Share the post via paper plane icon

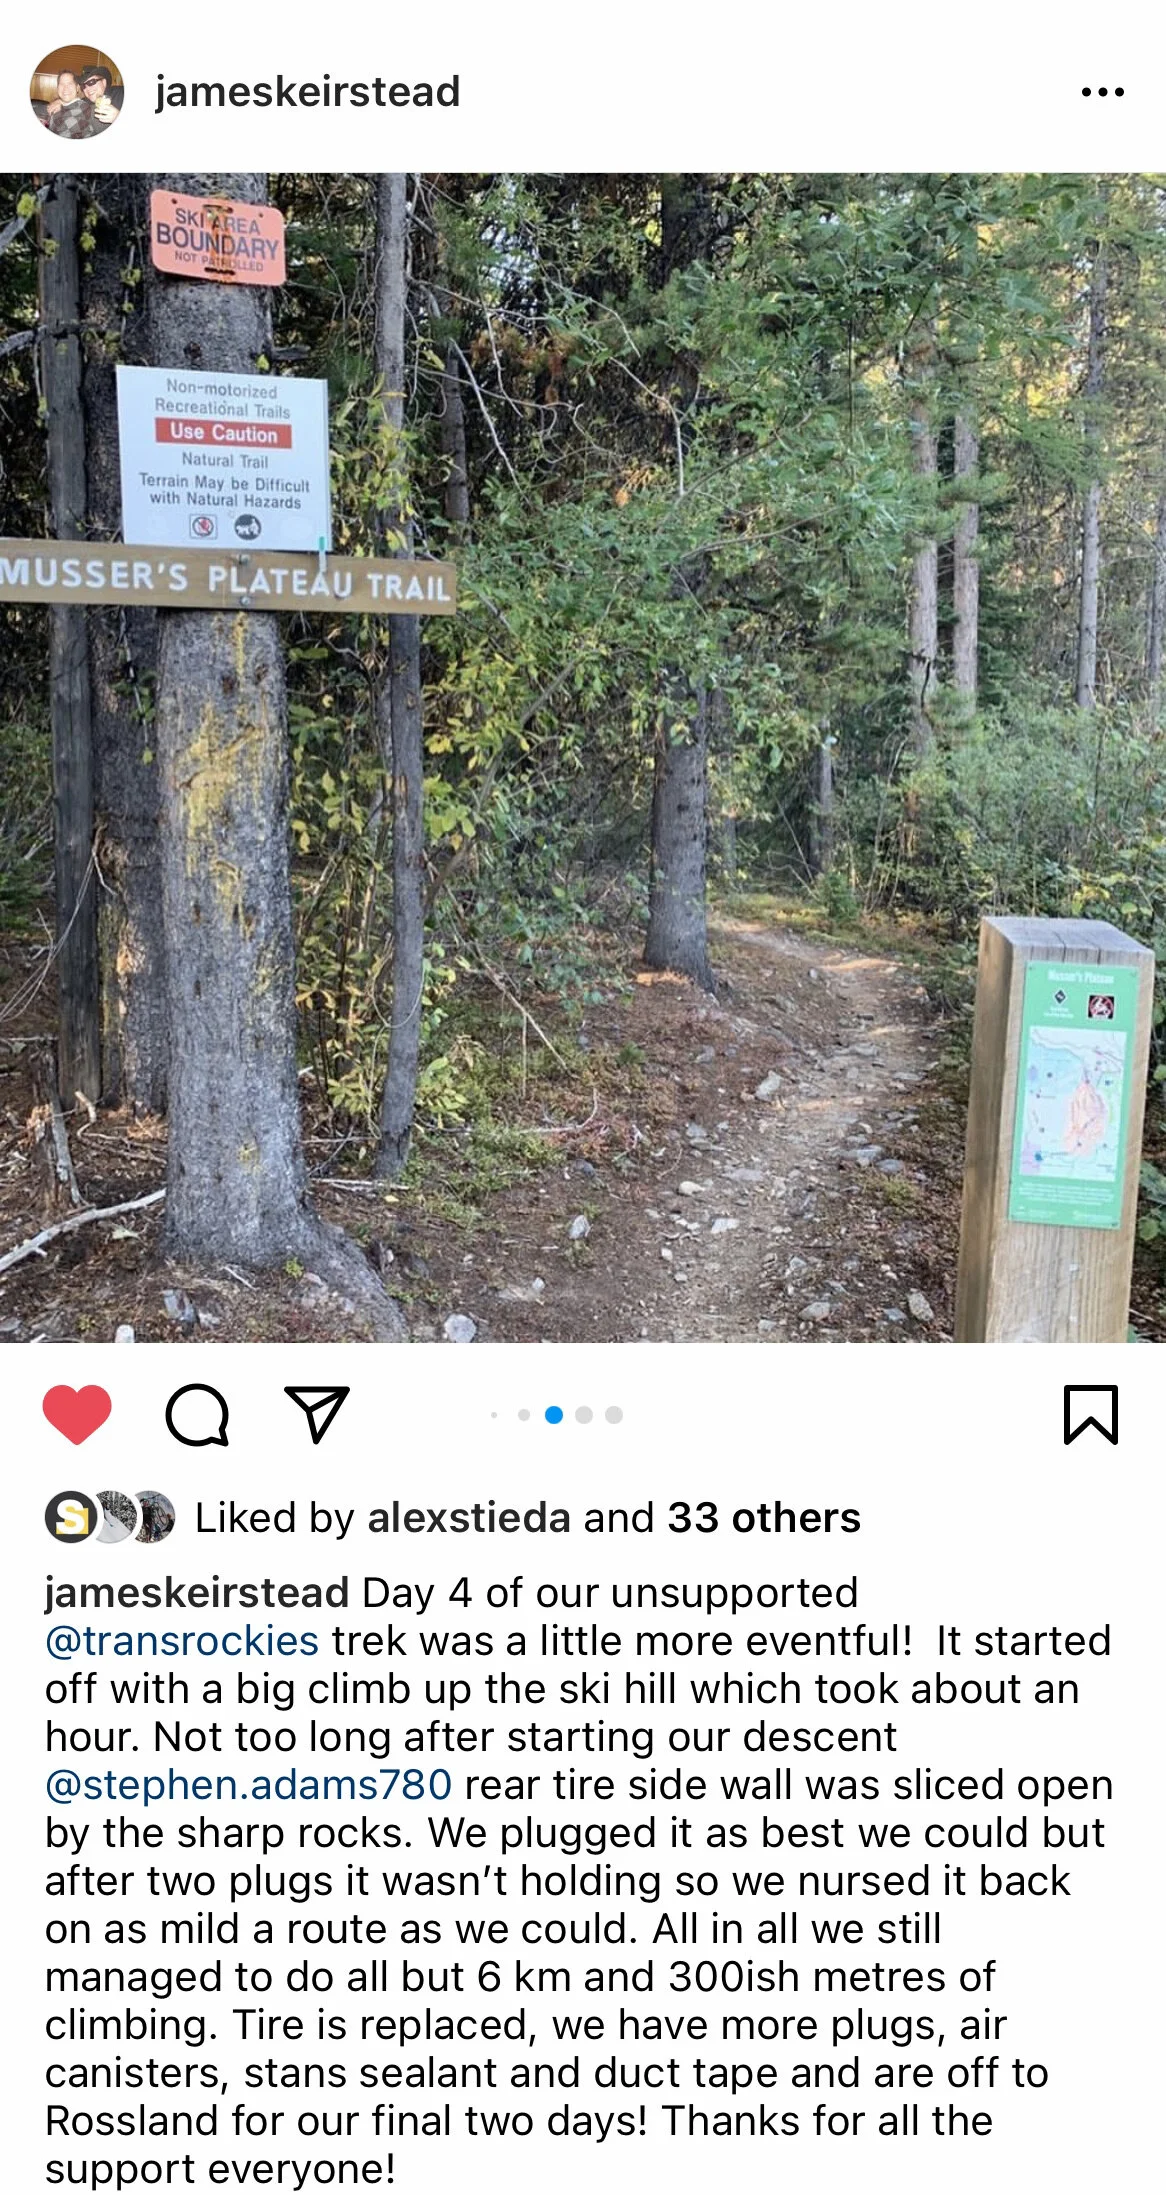tap(317, 1414)
